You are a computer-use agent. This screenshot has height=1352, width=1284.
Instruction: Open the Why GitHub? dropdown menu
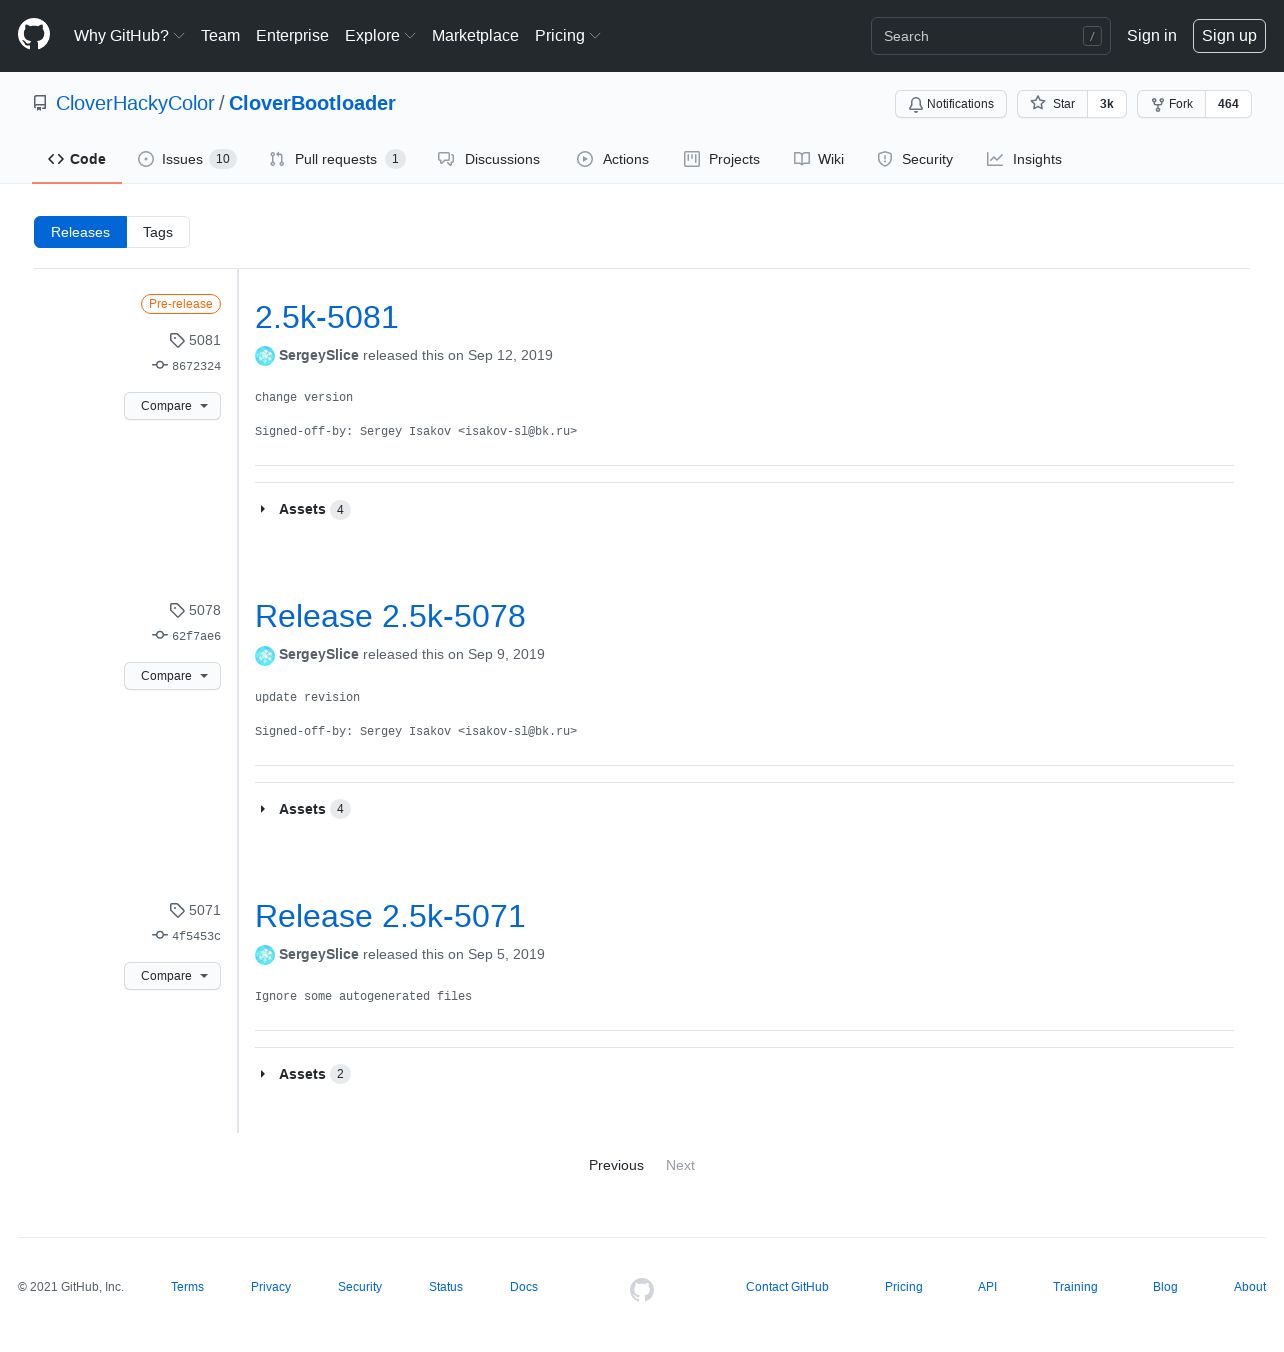coord(129,36)
